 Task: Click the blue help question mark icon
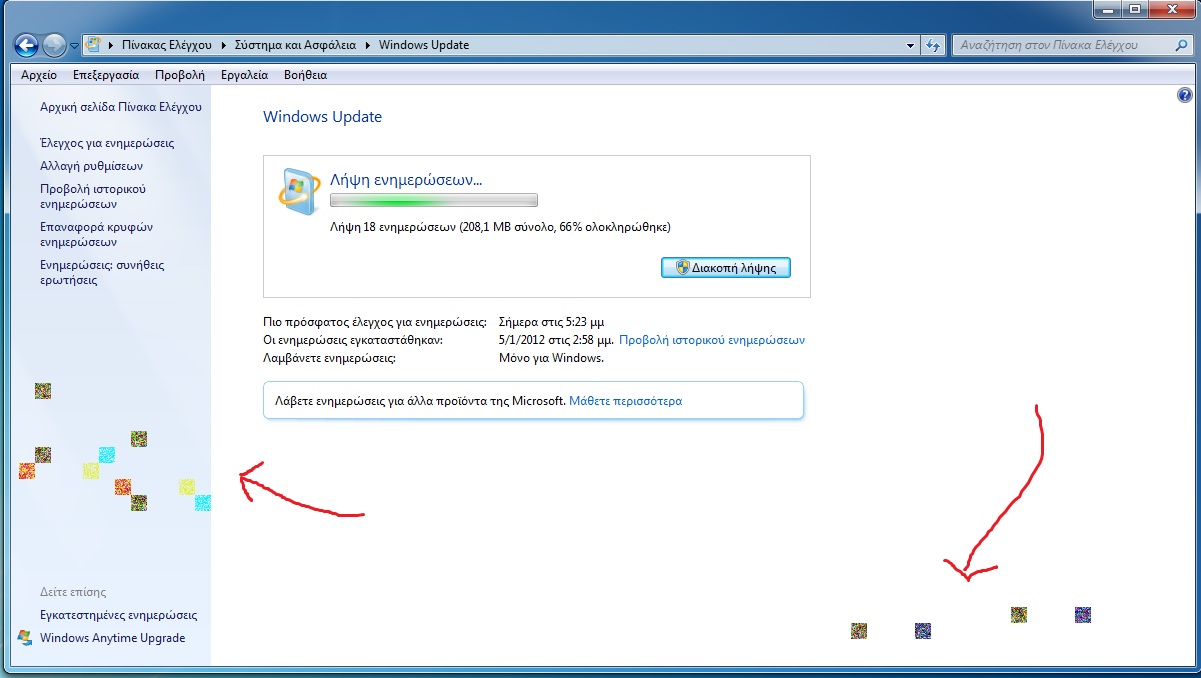[x=1185, y=95]
